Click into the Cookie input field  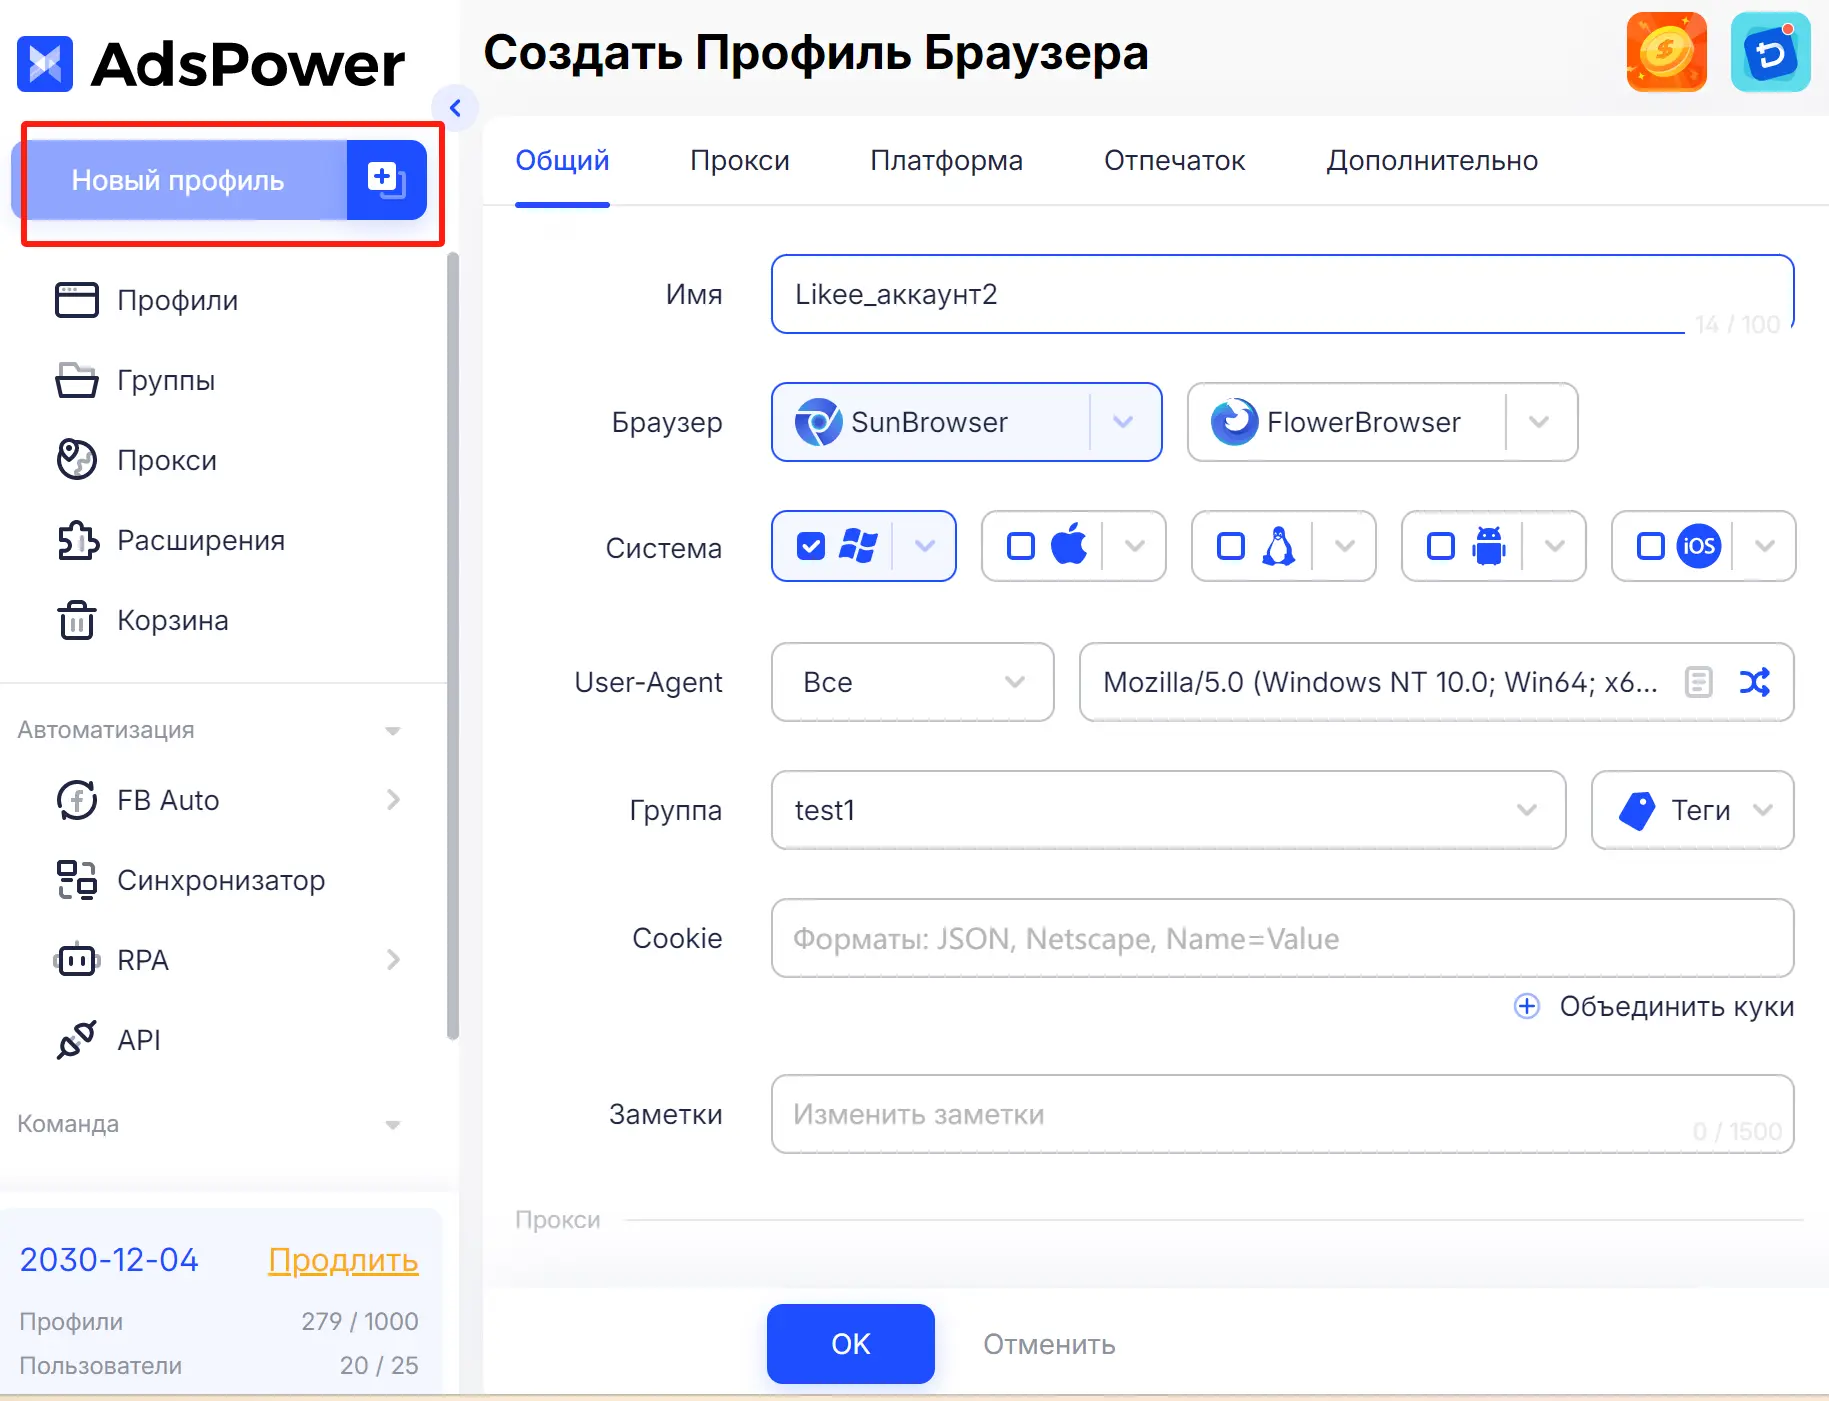pos(1282,938)
